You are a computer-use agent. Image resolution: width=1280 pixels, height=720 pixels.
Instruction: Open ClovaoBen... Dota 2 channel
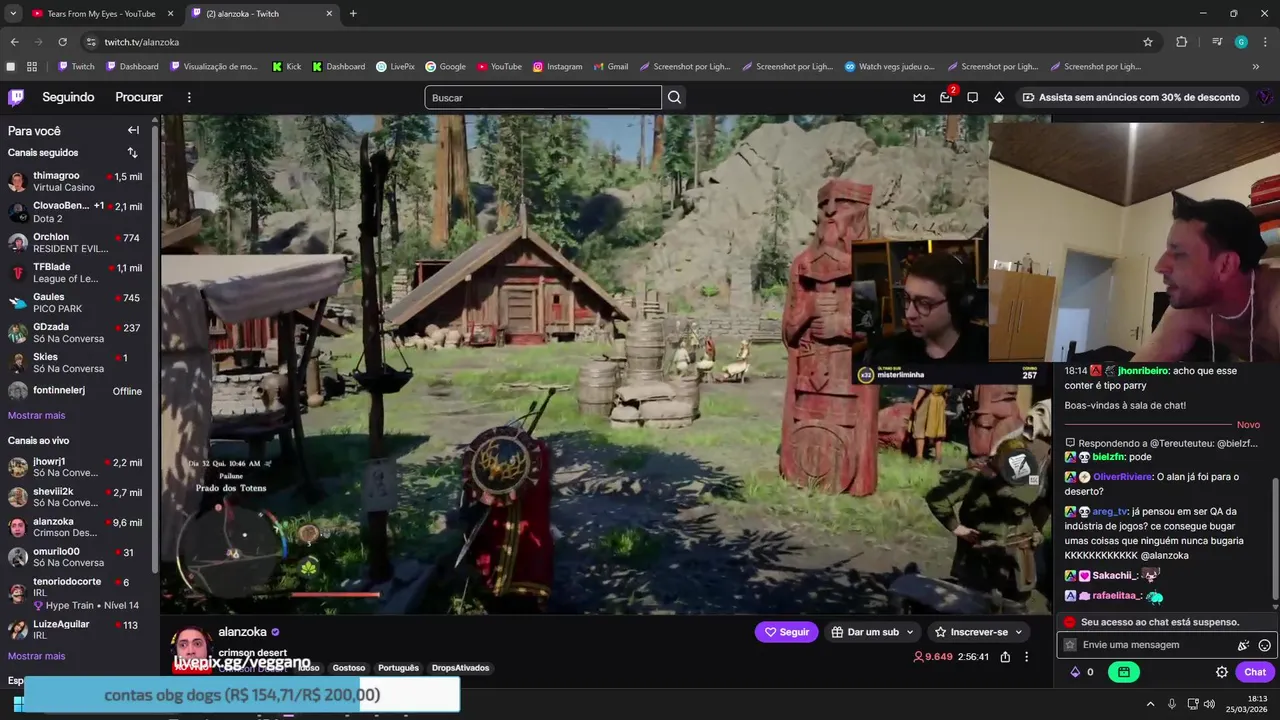76,212
